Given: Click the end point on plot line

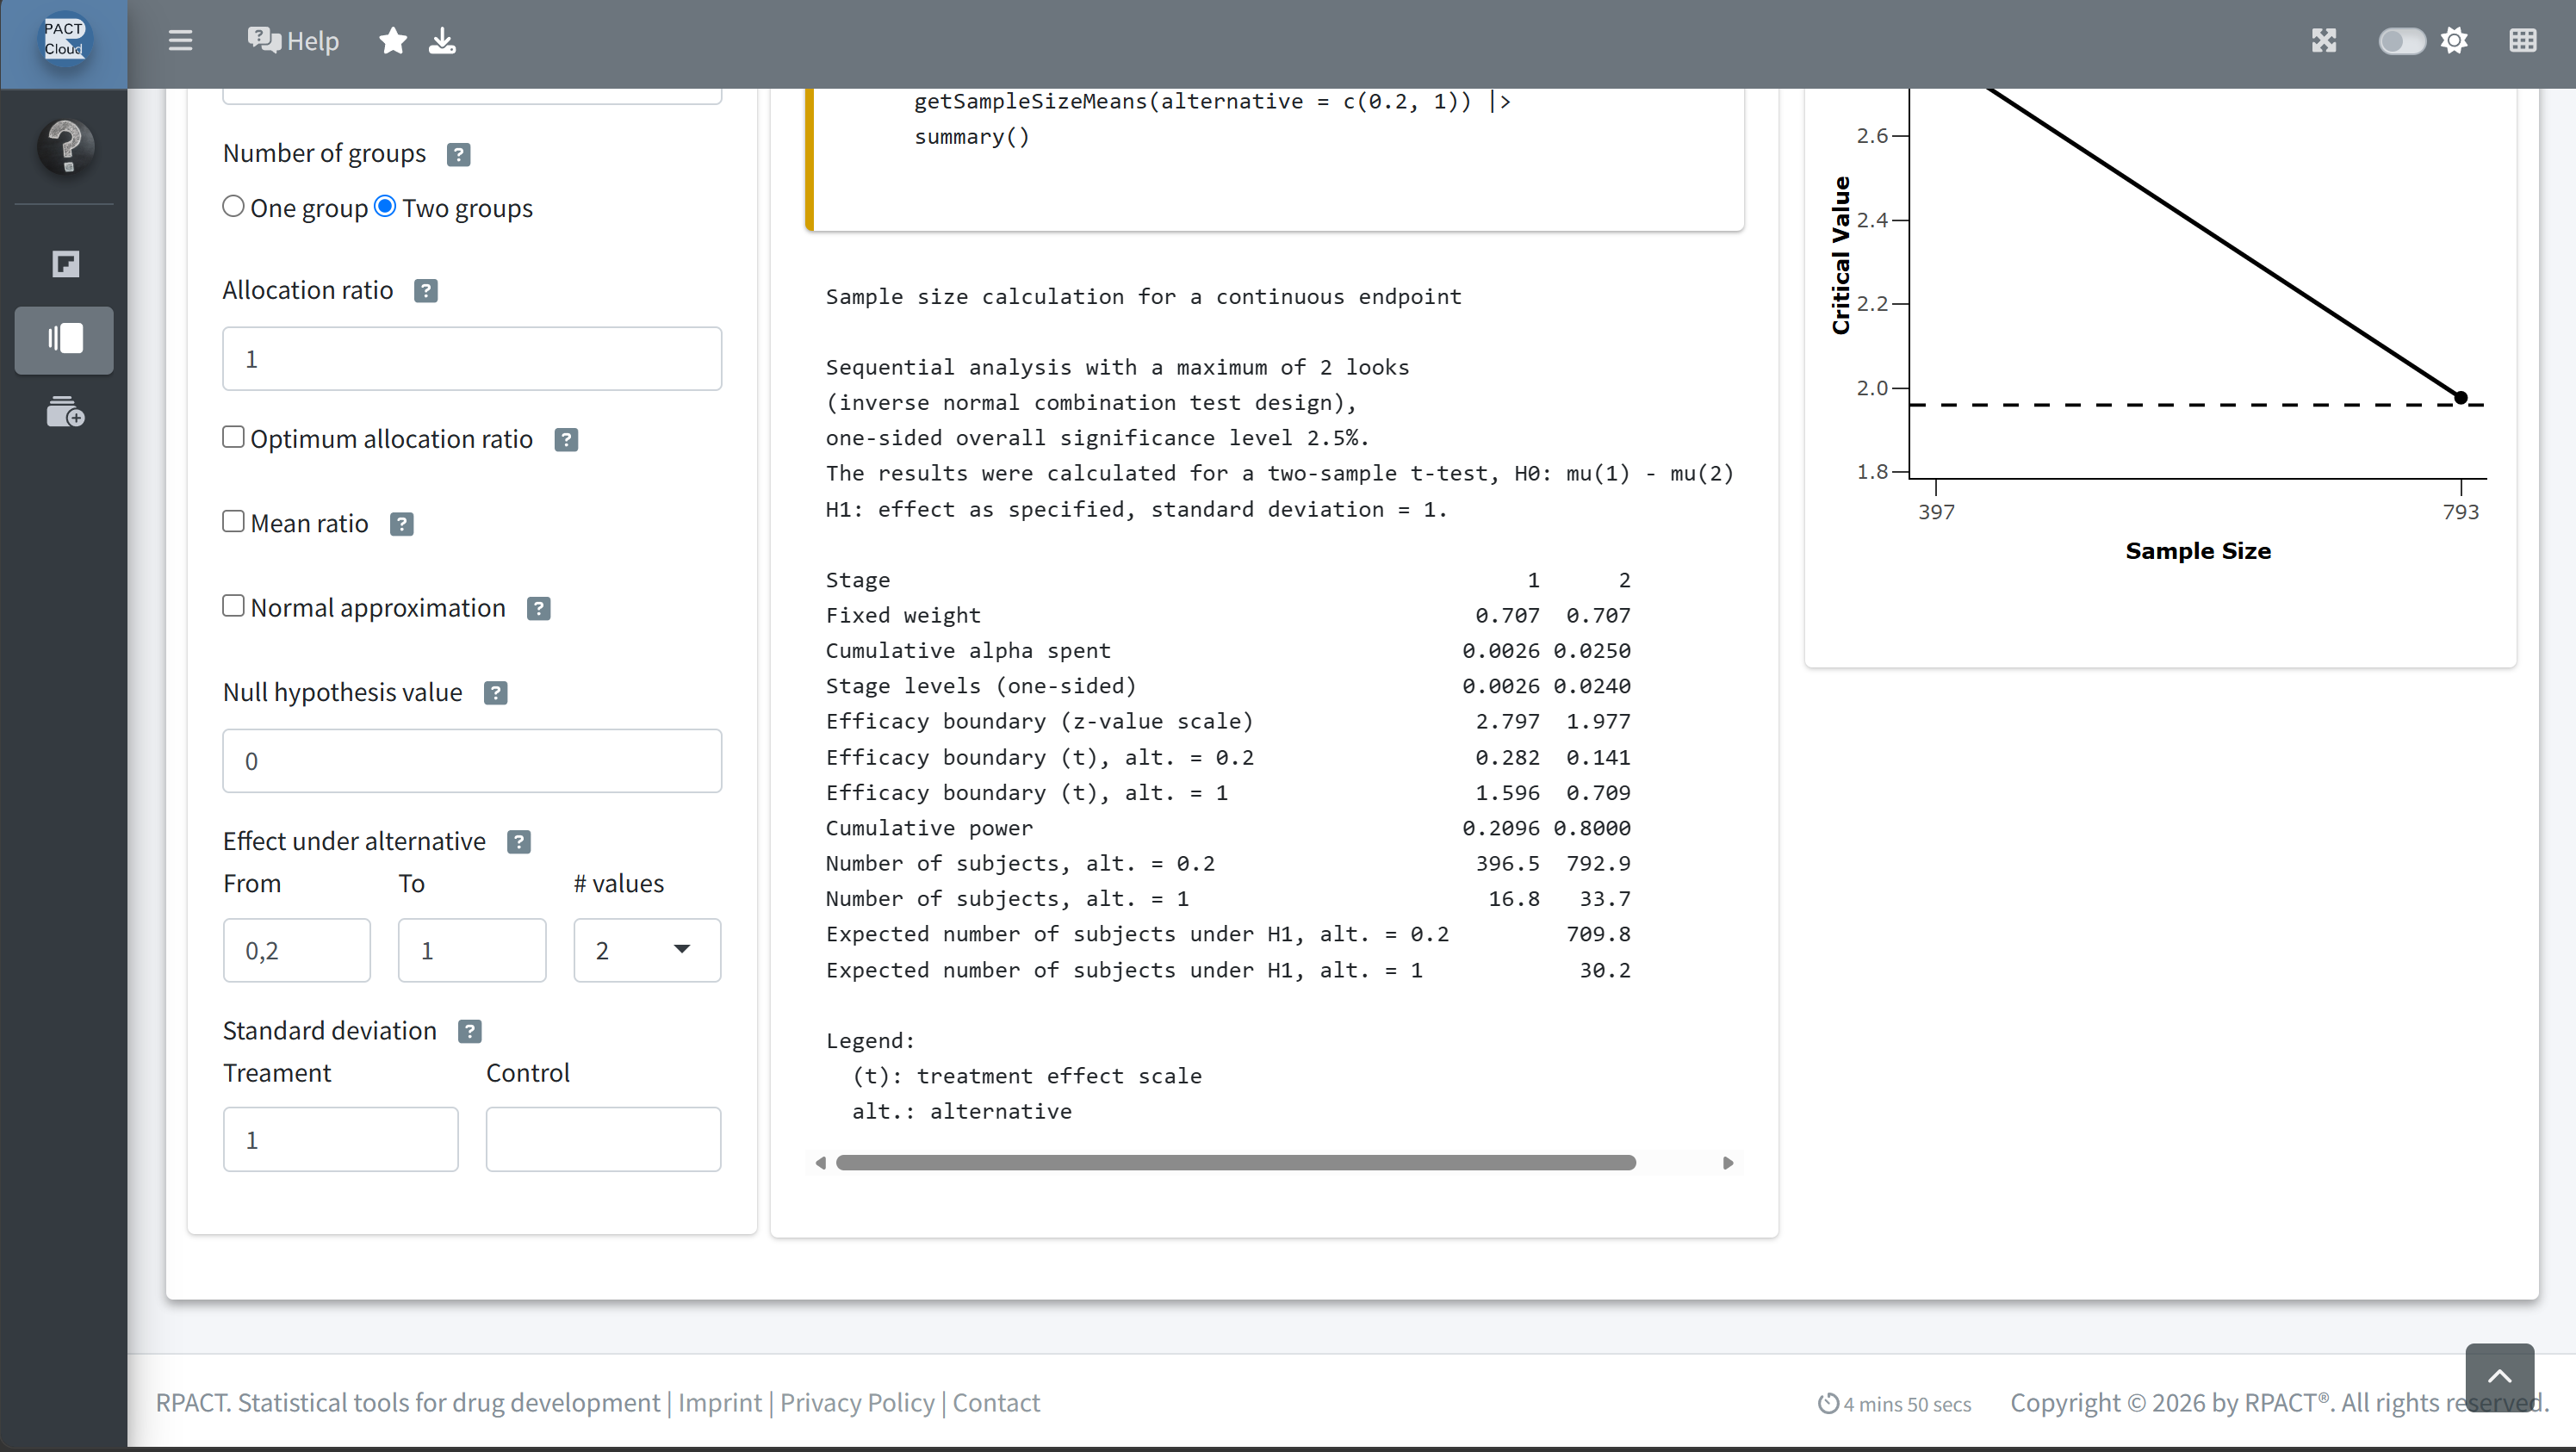Looking at the screenshot, I should click(2461, 398).
